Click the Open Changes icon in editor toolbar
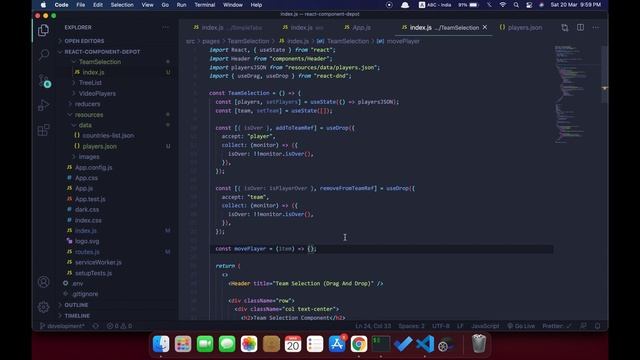This screenshot has height=360, width=640. click(x=564, y=27)
